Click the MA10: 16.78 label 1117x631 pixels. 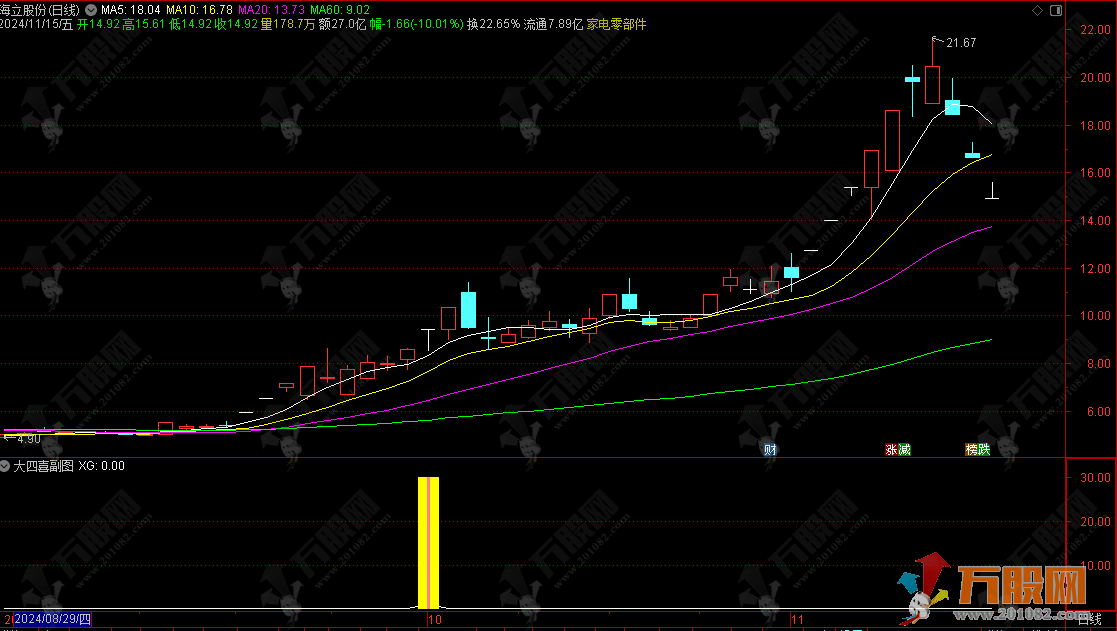click(x=199, y=10)
